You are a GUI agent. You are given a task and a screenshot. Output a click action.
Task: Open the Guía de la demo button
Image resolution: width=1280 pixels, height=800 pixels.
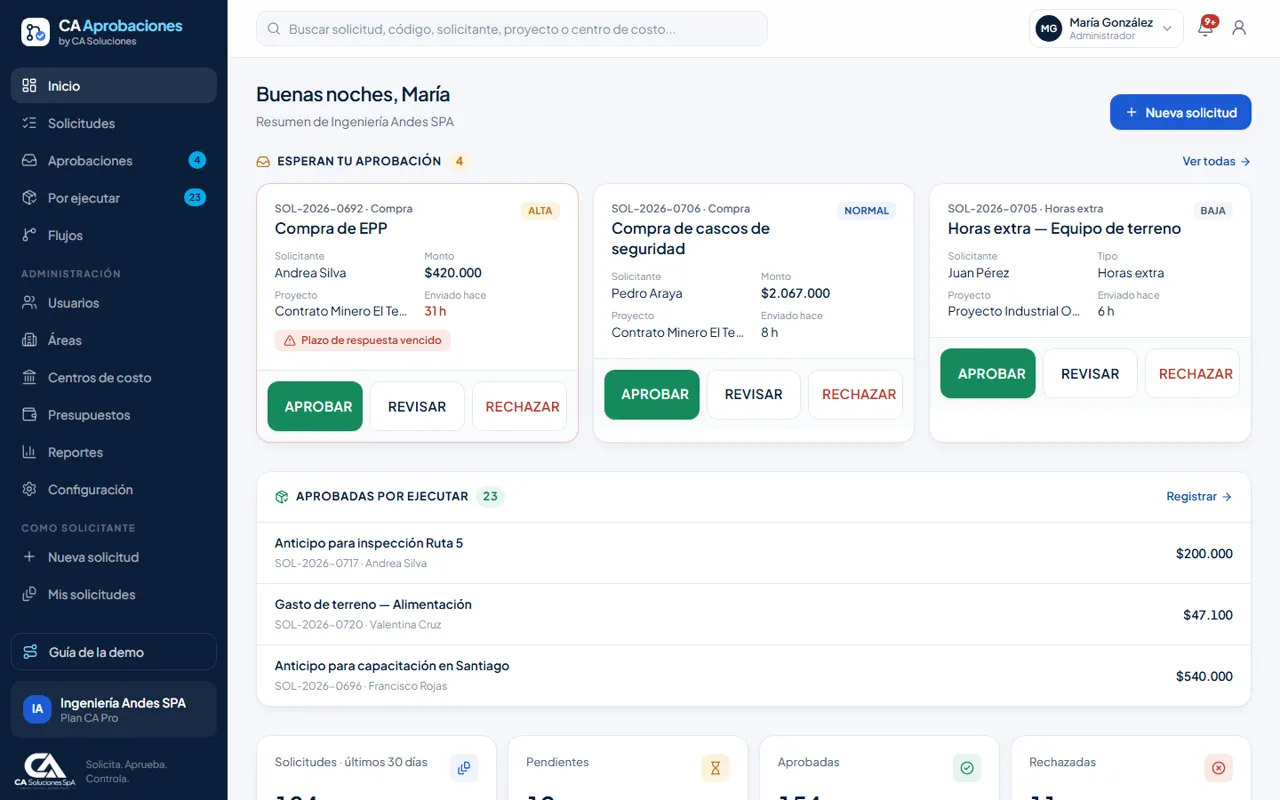pyautogui.click(x=114, y=652)
